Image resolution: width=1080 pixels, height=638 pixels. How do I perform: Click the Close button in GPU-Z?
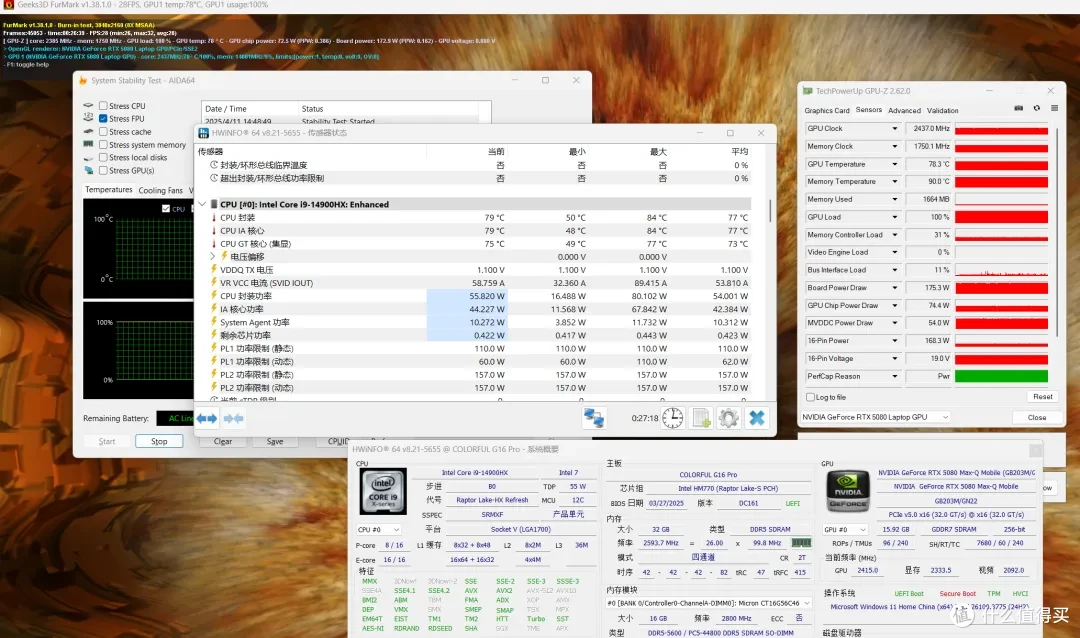click(x=1037, y=417)
